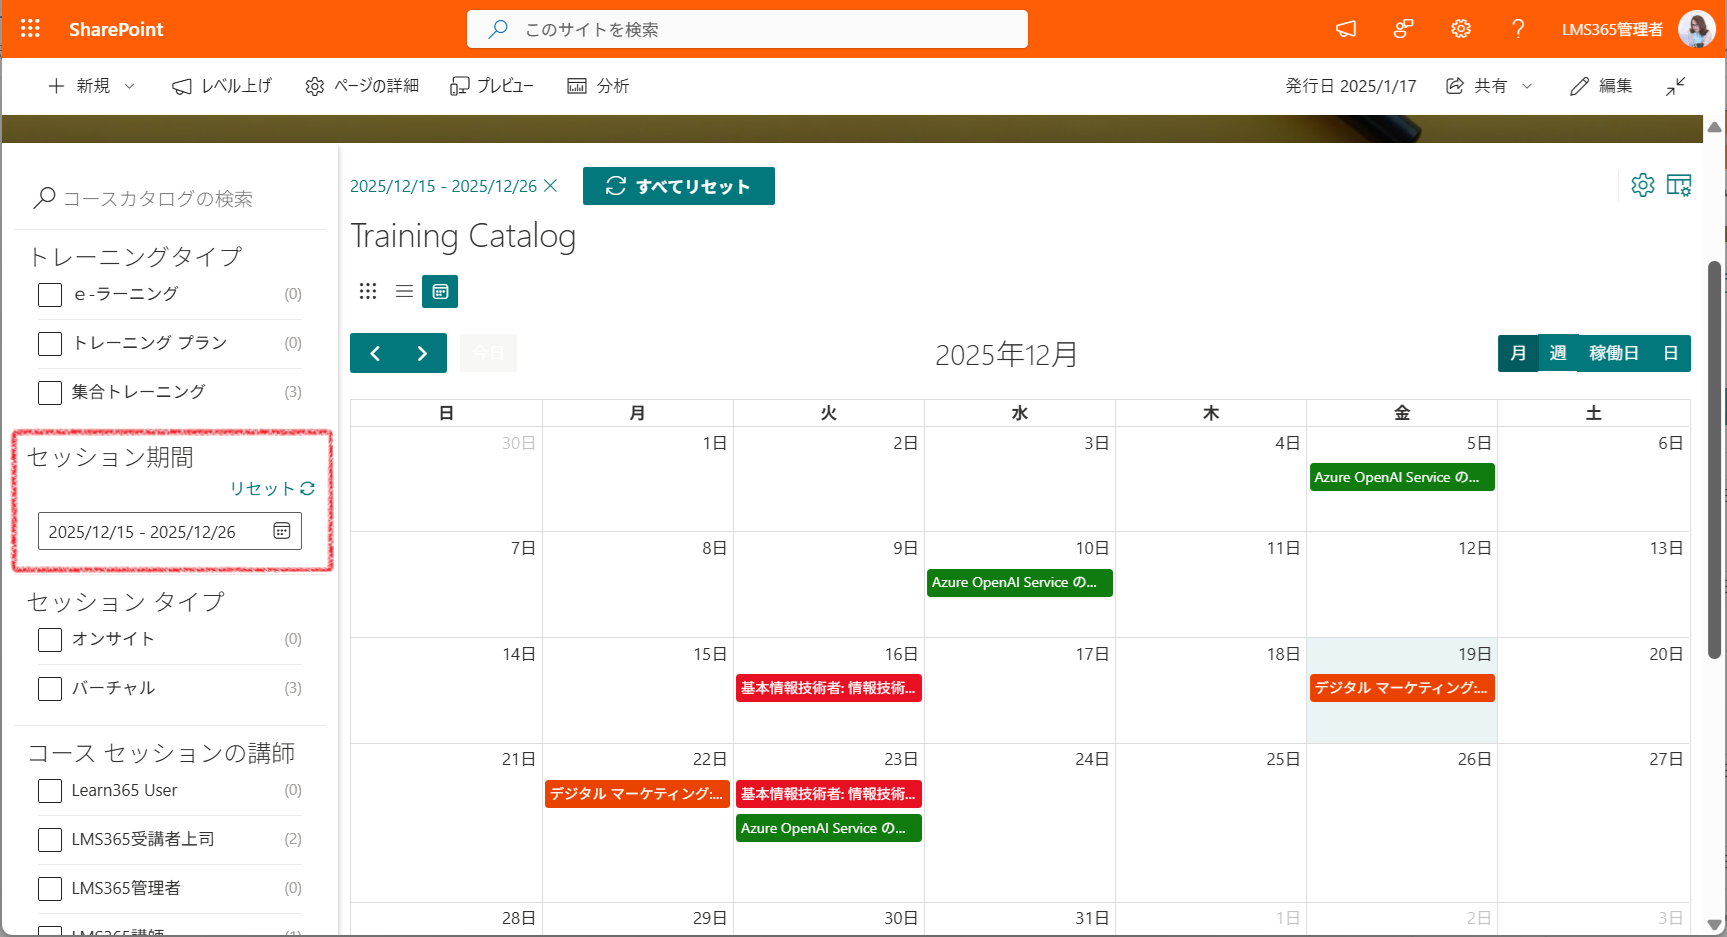Switch calendar to 週 week view
The width and height of the screenshot is (1727, 937).
pos(1558,353)
